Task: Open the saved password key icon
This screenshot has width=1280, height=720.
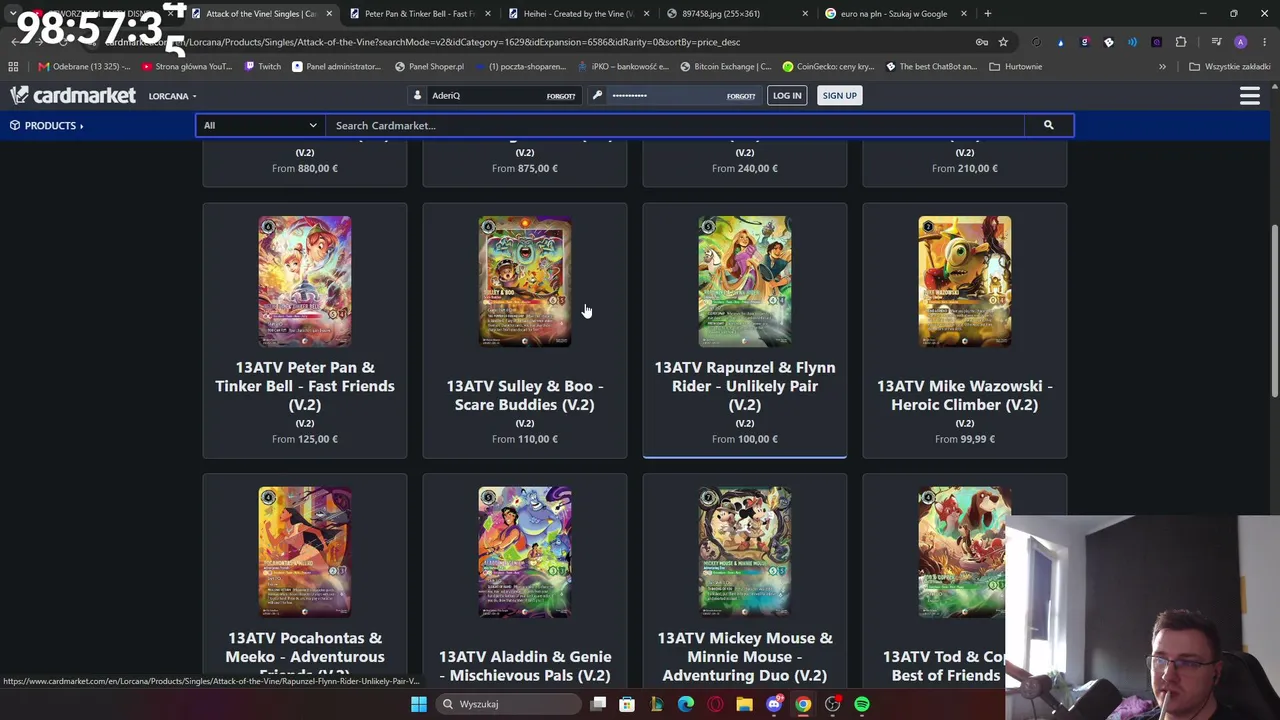Action: tap(982, 42)
